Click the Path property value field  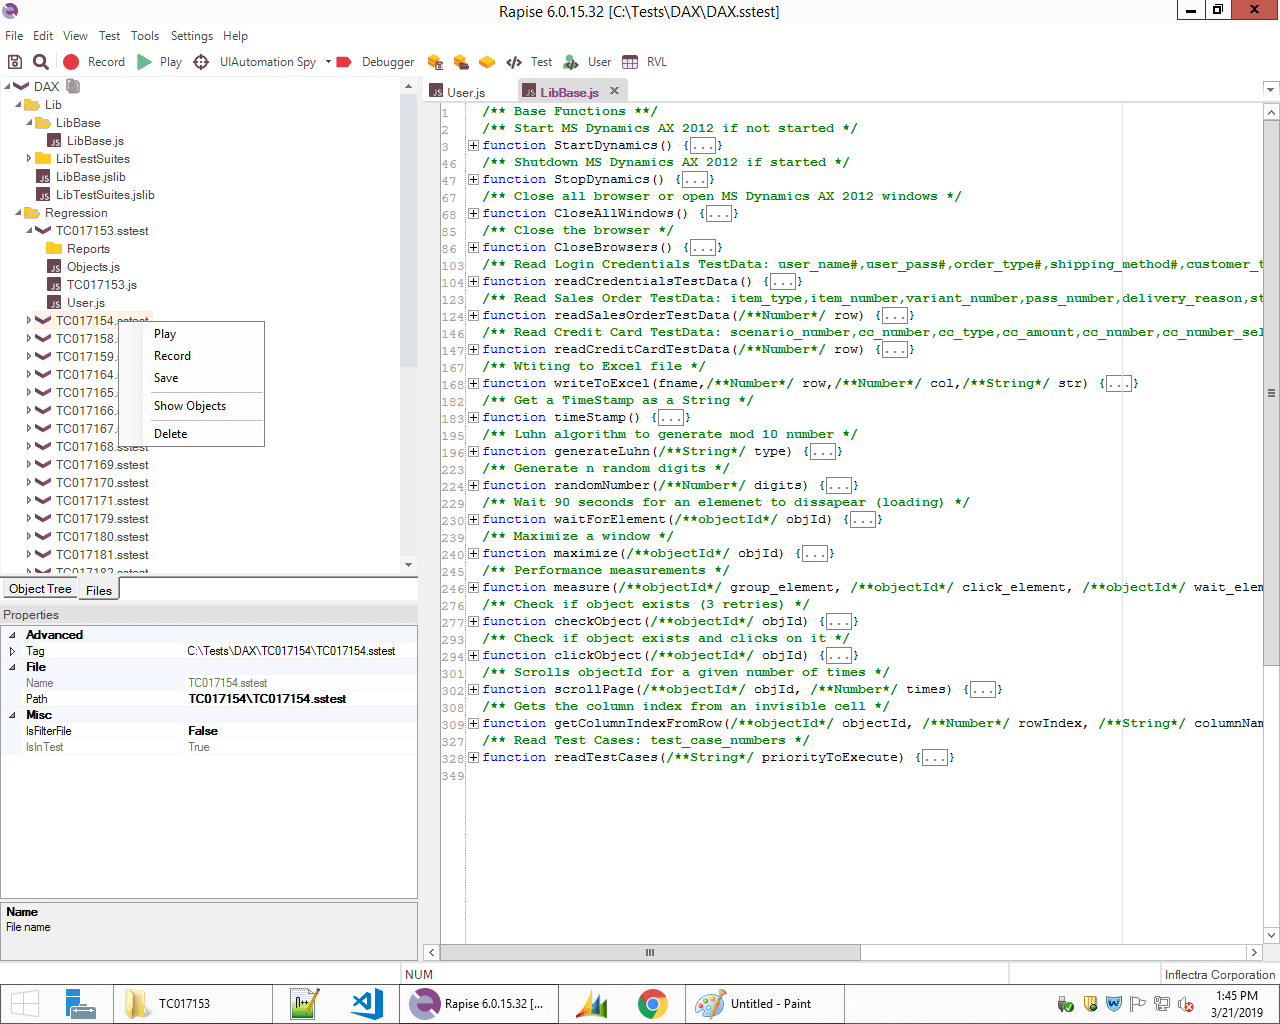pyautogui.click(x=301, y=699)
